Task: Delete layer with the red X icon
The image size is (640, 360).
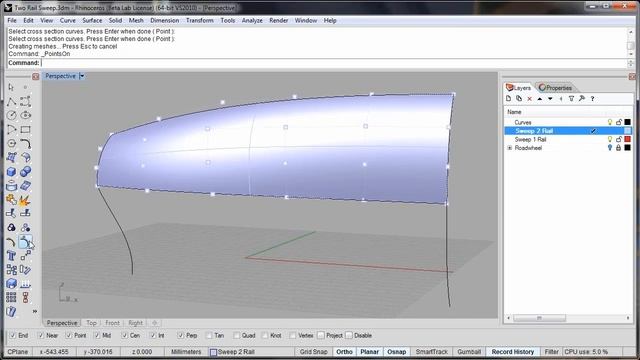Action: point(529,98)
